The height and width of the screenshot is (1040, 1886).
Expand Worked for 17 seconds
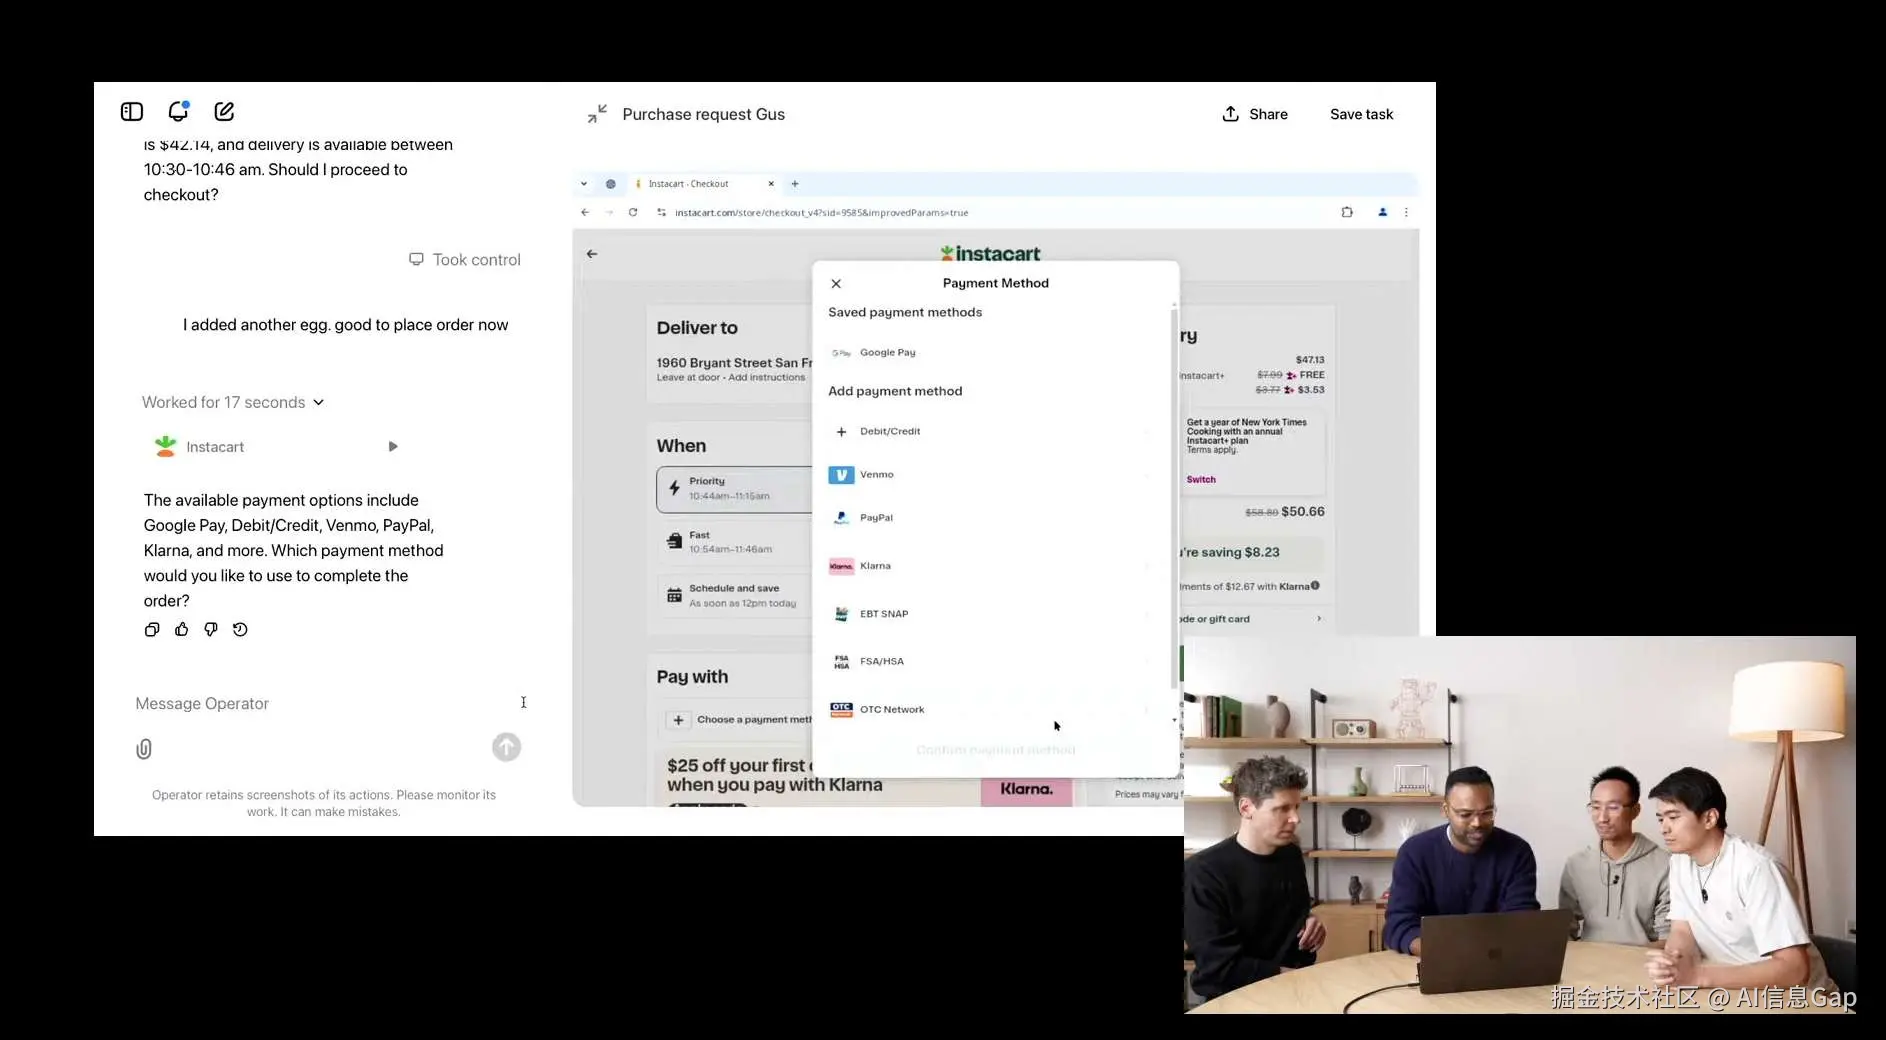(233, 402)
